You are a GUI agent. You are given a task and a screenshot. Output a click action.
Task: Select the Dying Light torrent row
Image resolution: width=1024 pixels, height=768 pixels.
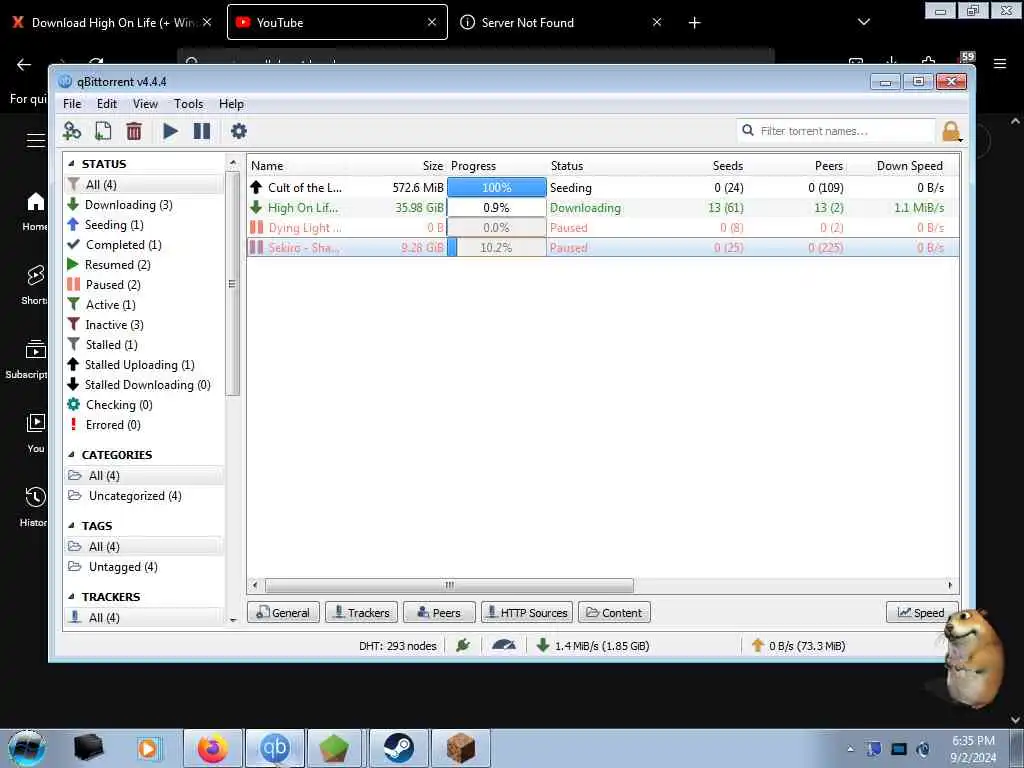coord(603,227)
